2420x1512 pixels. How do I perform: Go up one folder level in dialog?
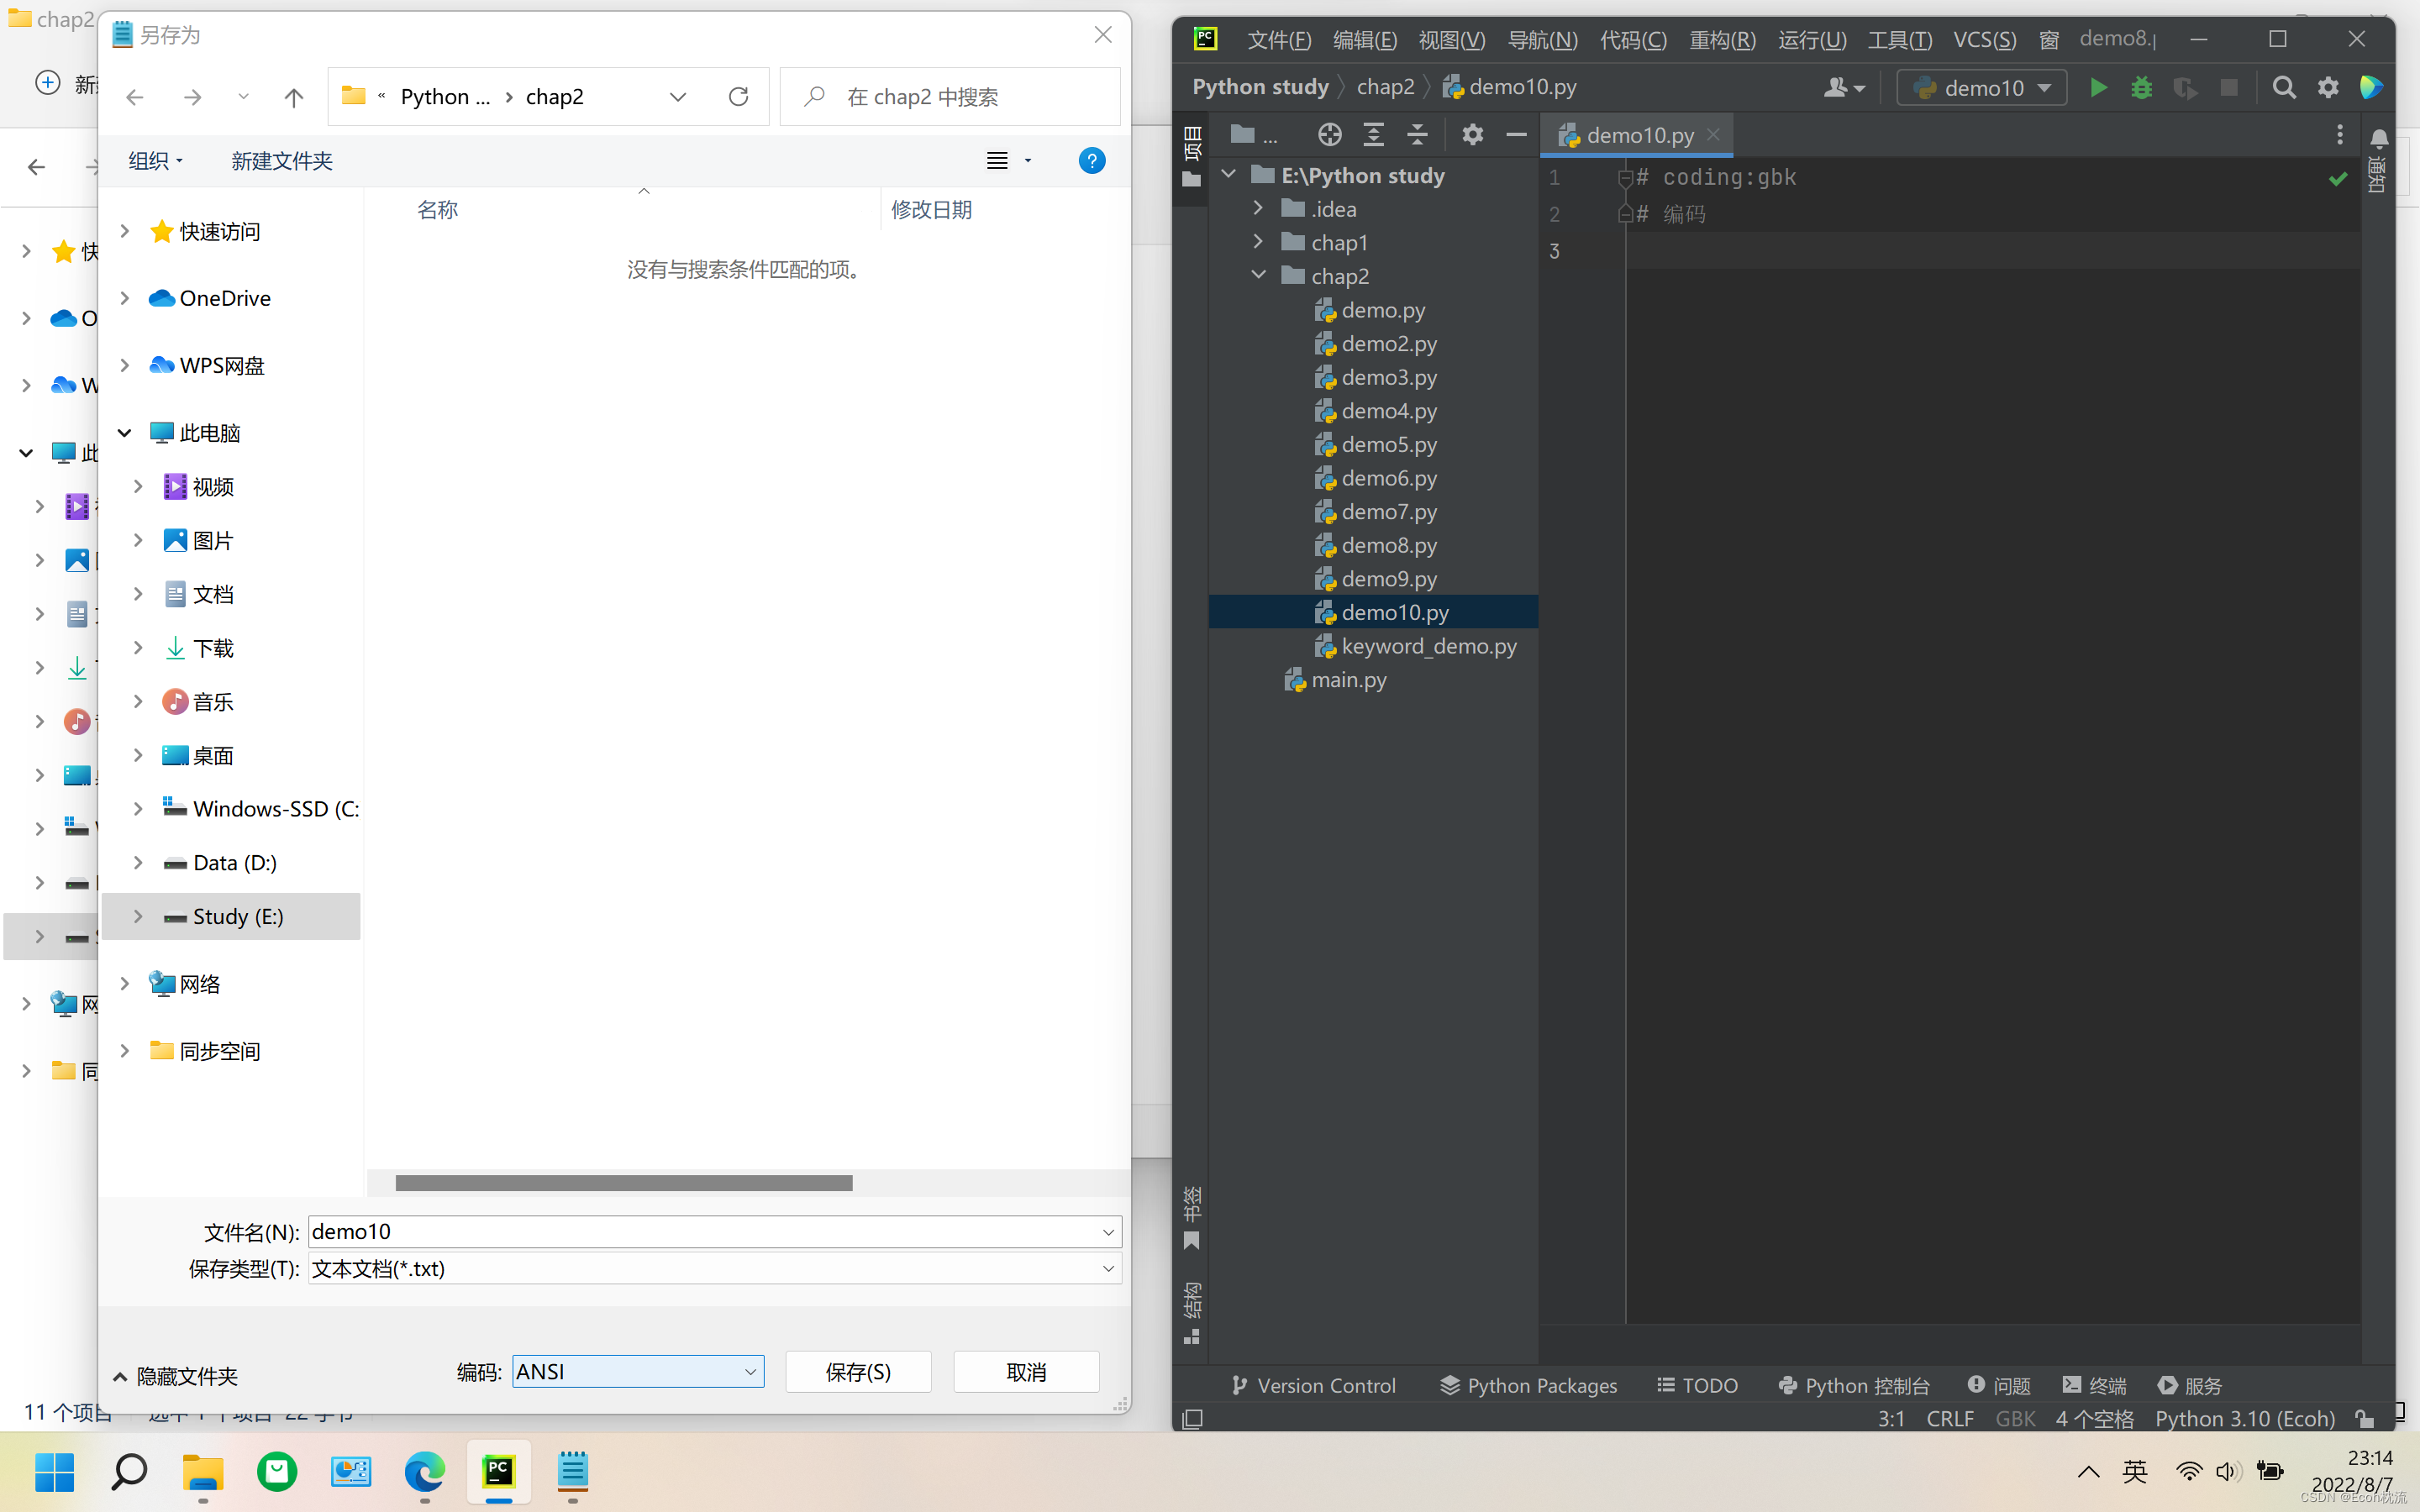[293, 97]
